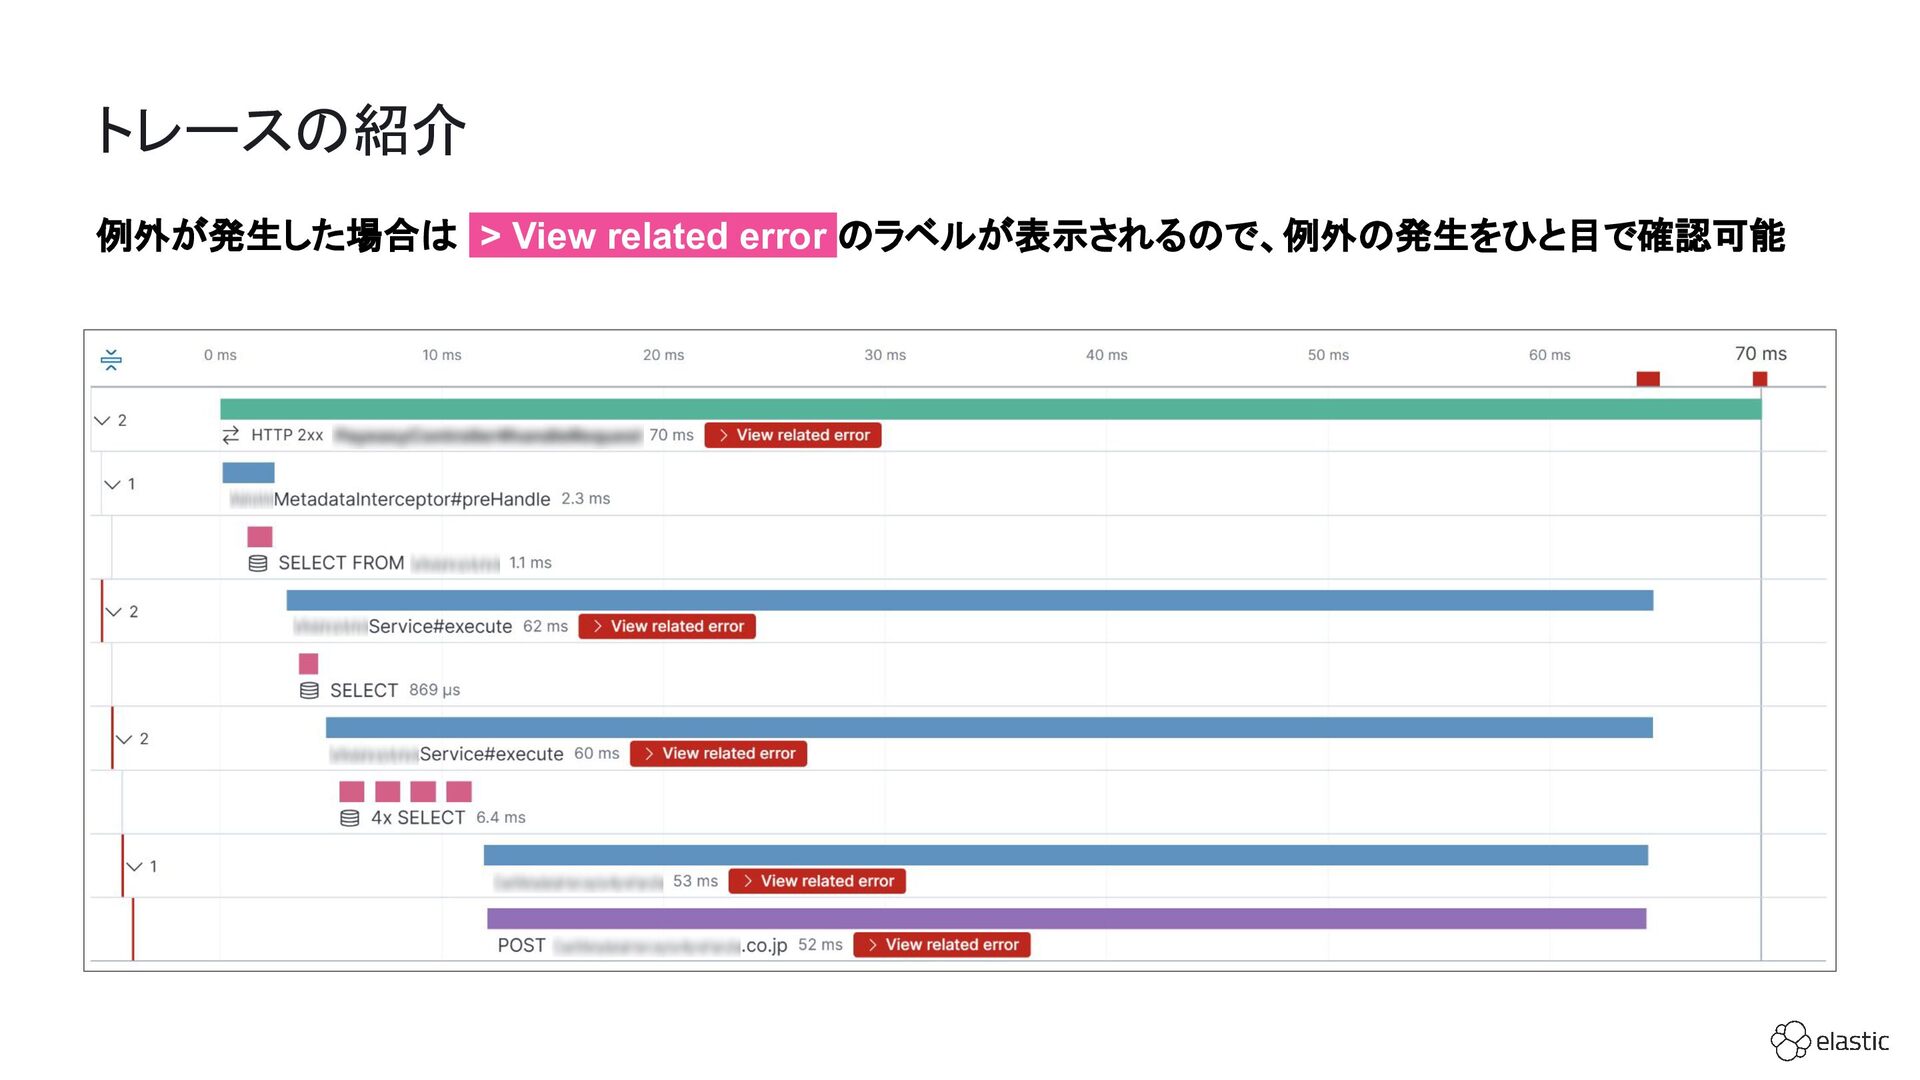1920x1080 pixels.
Task: View related error for POST .co.jp span
Action: pyautogui.click(x=941, y=945)
